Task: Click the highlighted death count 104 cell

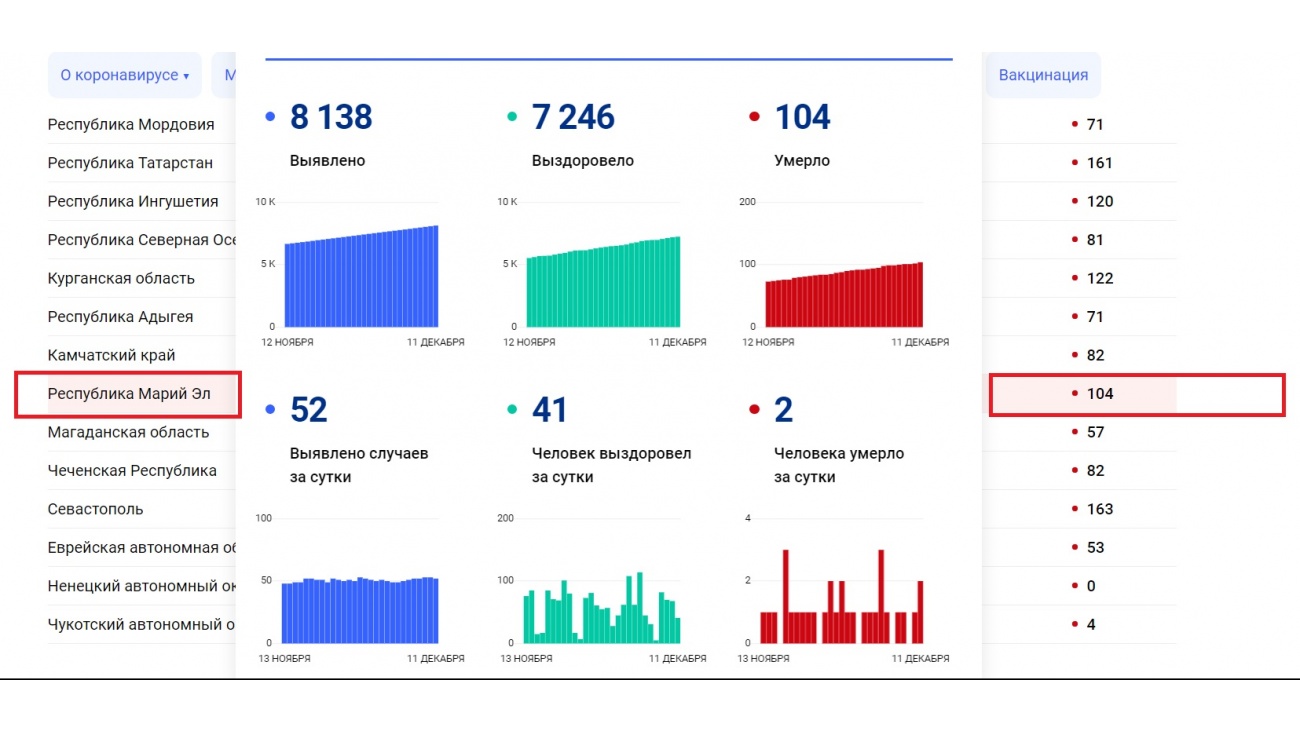Action: 1099,394
